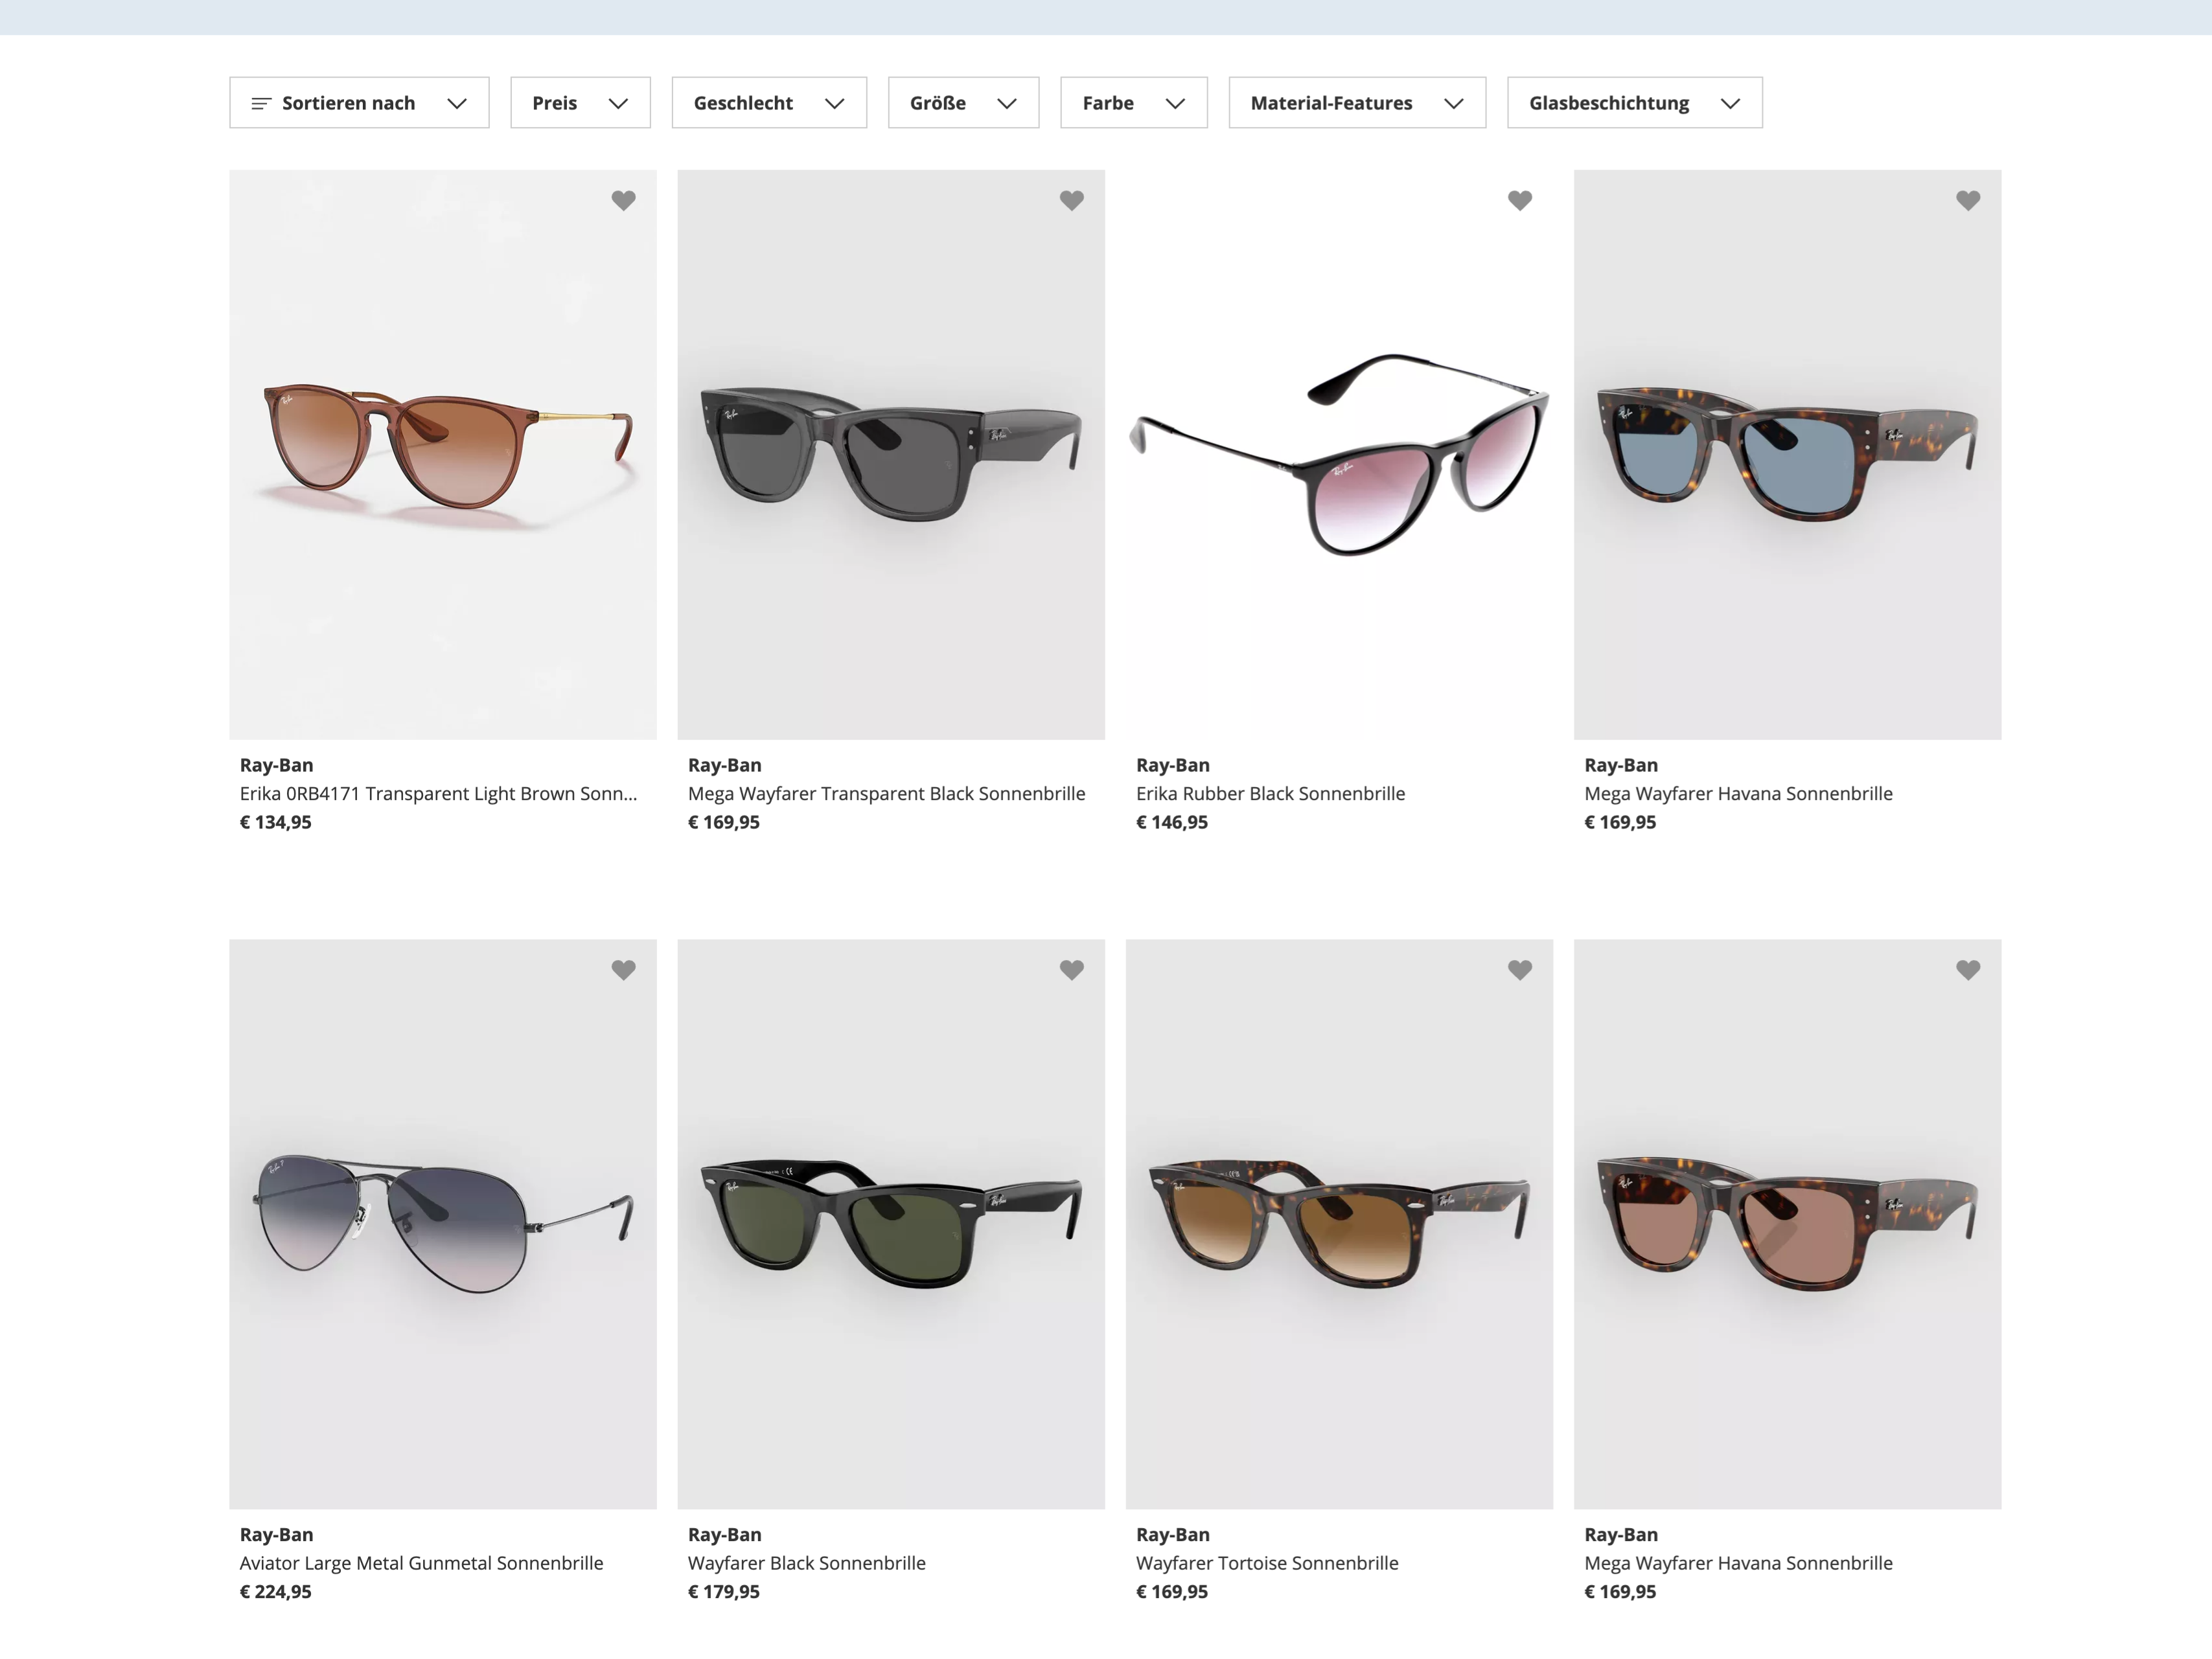
Task: Tap heart on Erika Rubber Black sunglasses
Action: point(1519,201)
